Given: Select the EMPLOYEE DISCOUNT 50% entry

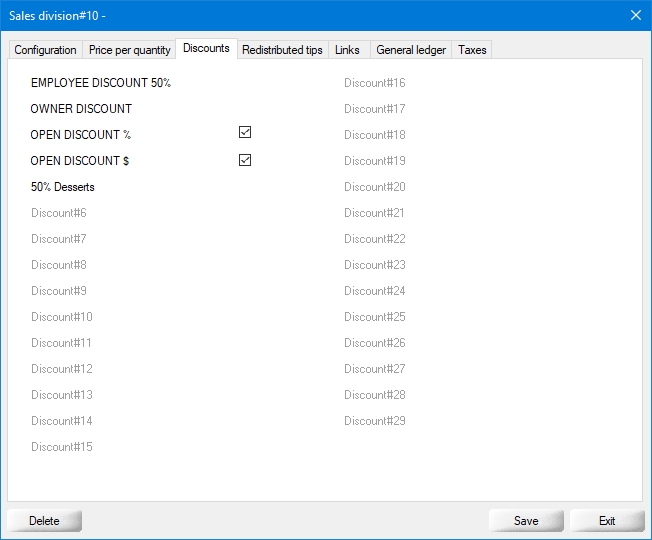Looking at the screenshot, I should (100, 83).
